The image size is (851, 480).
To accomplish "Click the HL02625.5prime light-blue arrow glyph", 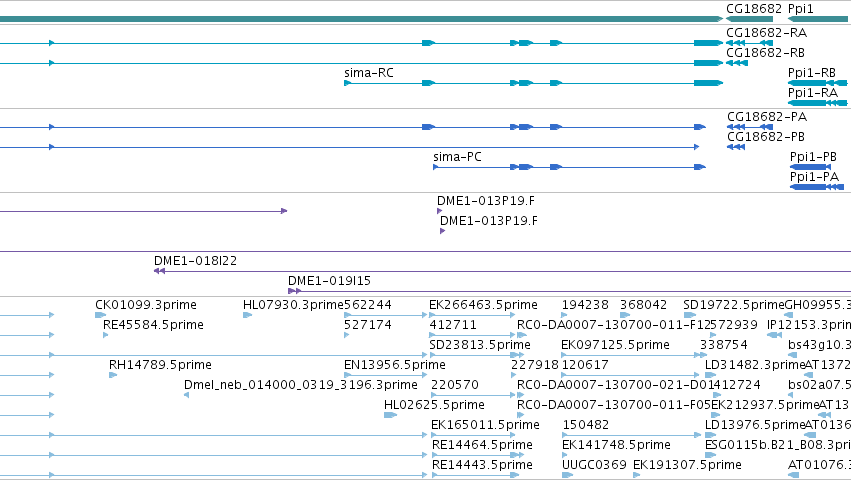I will pyautogui.click(x=390, y=415).
